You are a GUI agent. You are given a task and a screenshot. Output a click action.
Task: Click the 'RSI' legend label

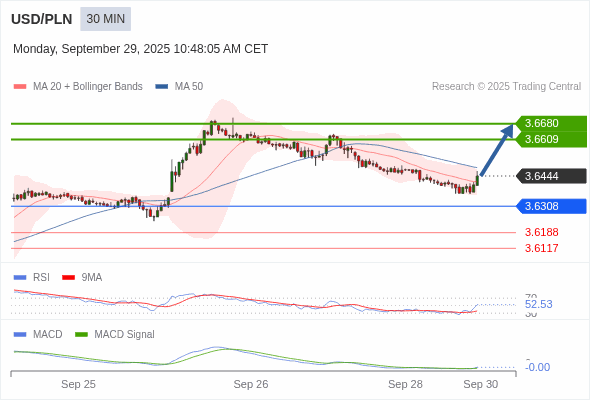coord(41,278)
